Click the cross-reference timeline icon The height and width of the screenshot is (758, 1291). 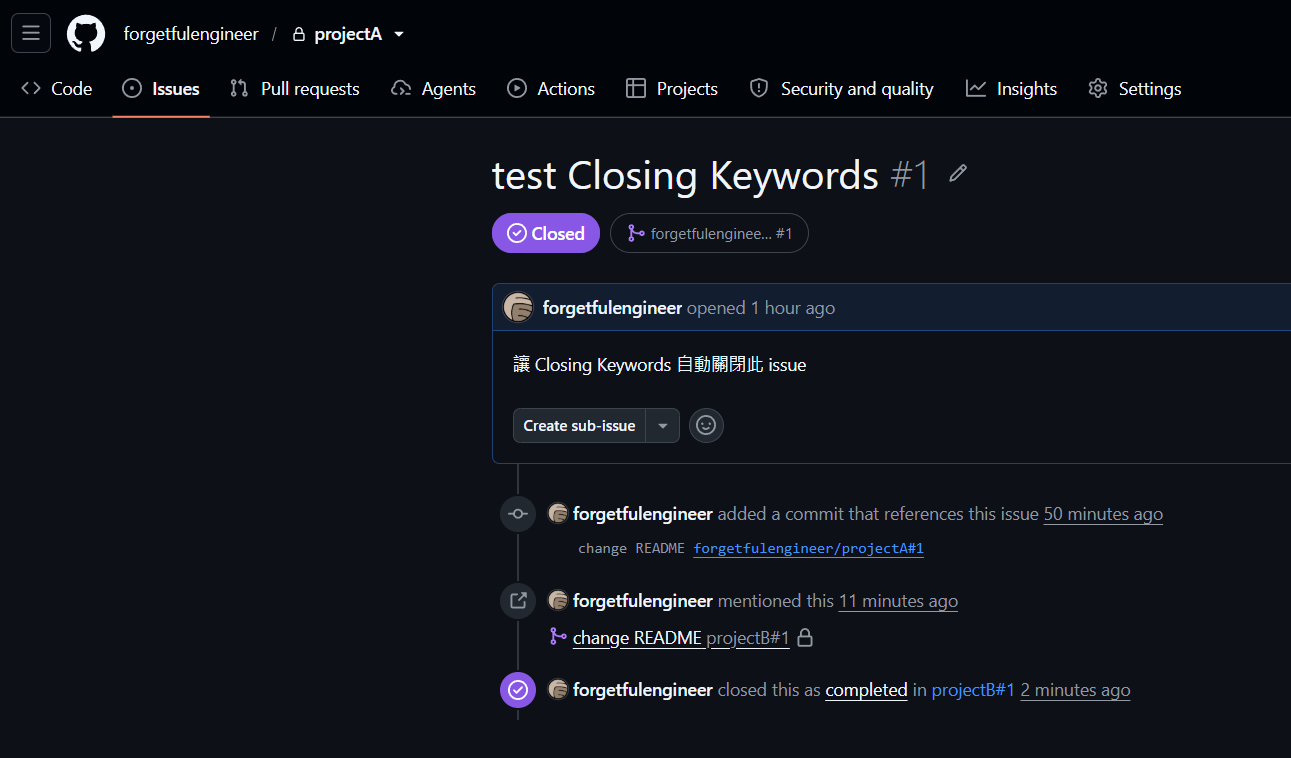(x=518, y=601)
